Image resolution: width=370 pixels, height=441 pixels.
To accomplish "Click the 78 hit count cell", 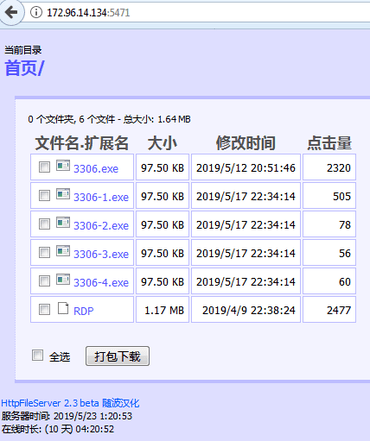I will (x=329, y=224).
